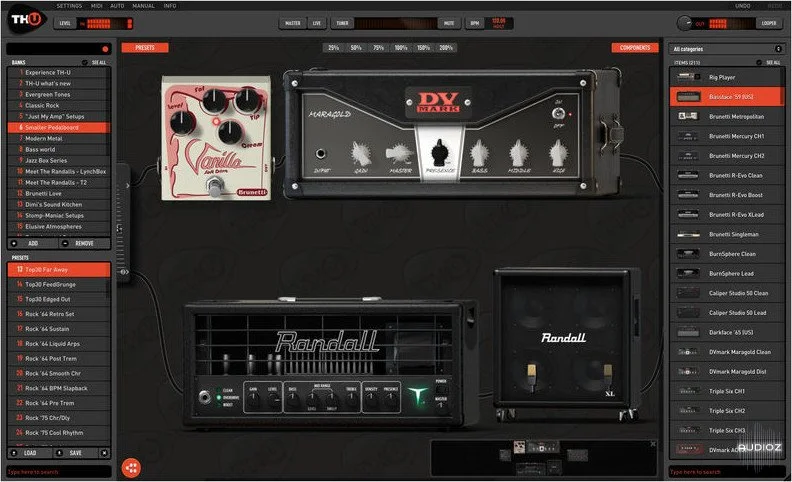Click the Components tab button
Viewport: 792px width, 482px height.
[x=635, y=47]
